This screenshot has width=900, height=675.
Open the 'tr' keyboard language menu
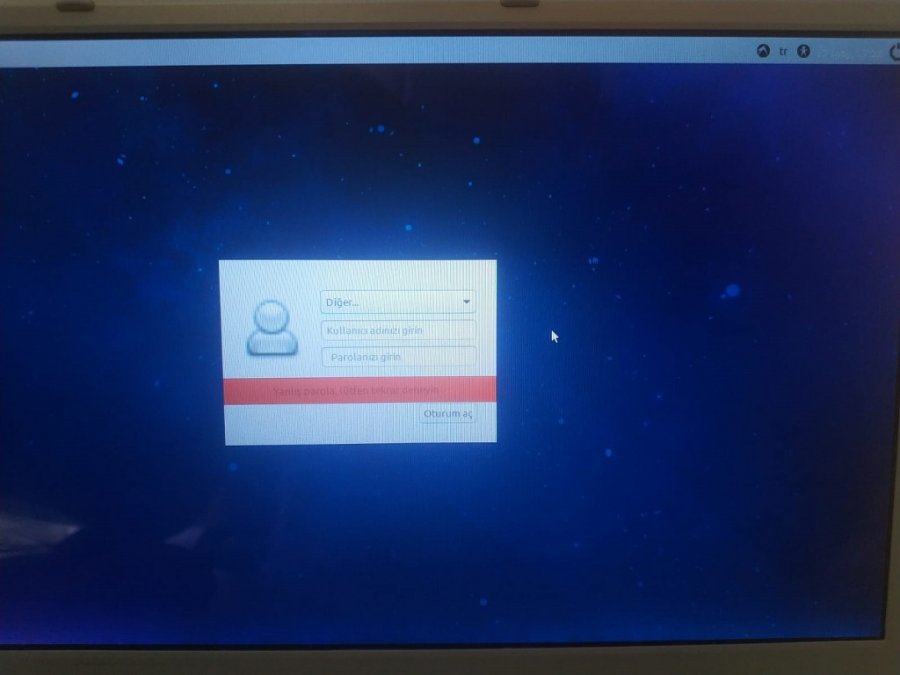pos(783,52)
